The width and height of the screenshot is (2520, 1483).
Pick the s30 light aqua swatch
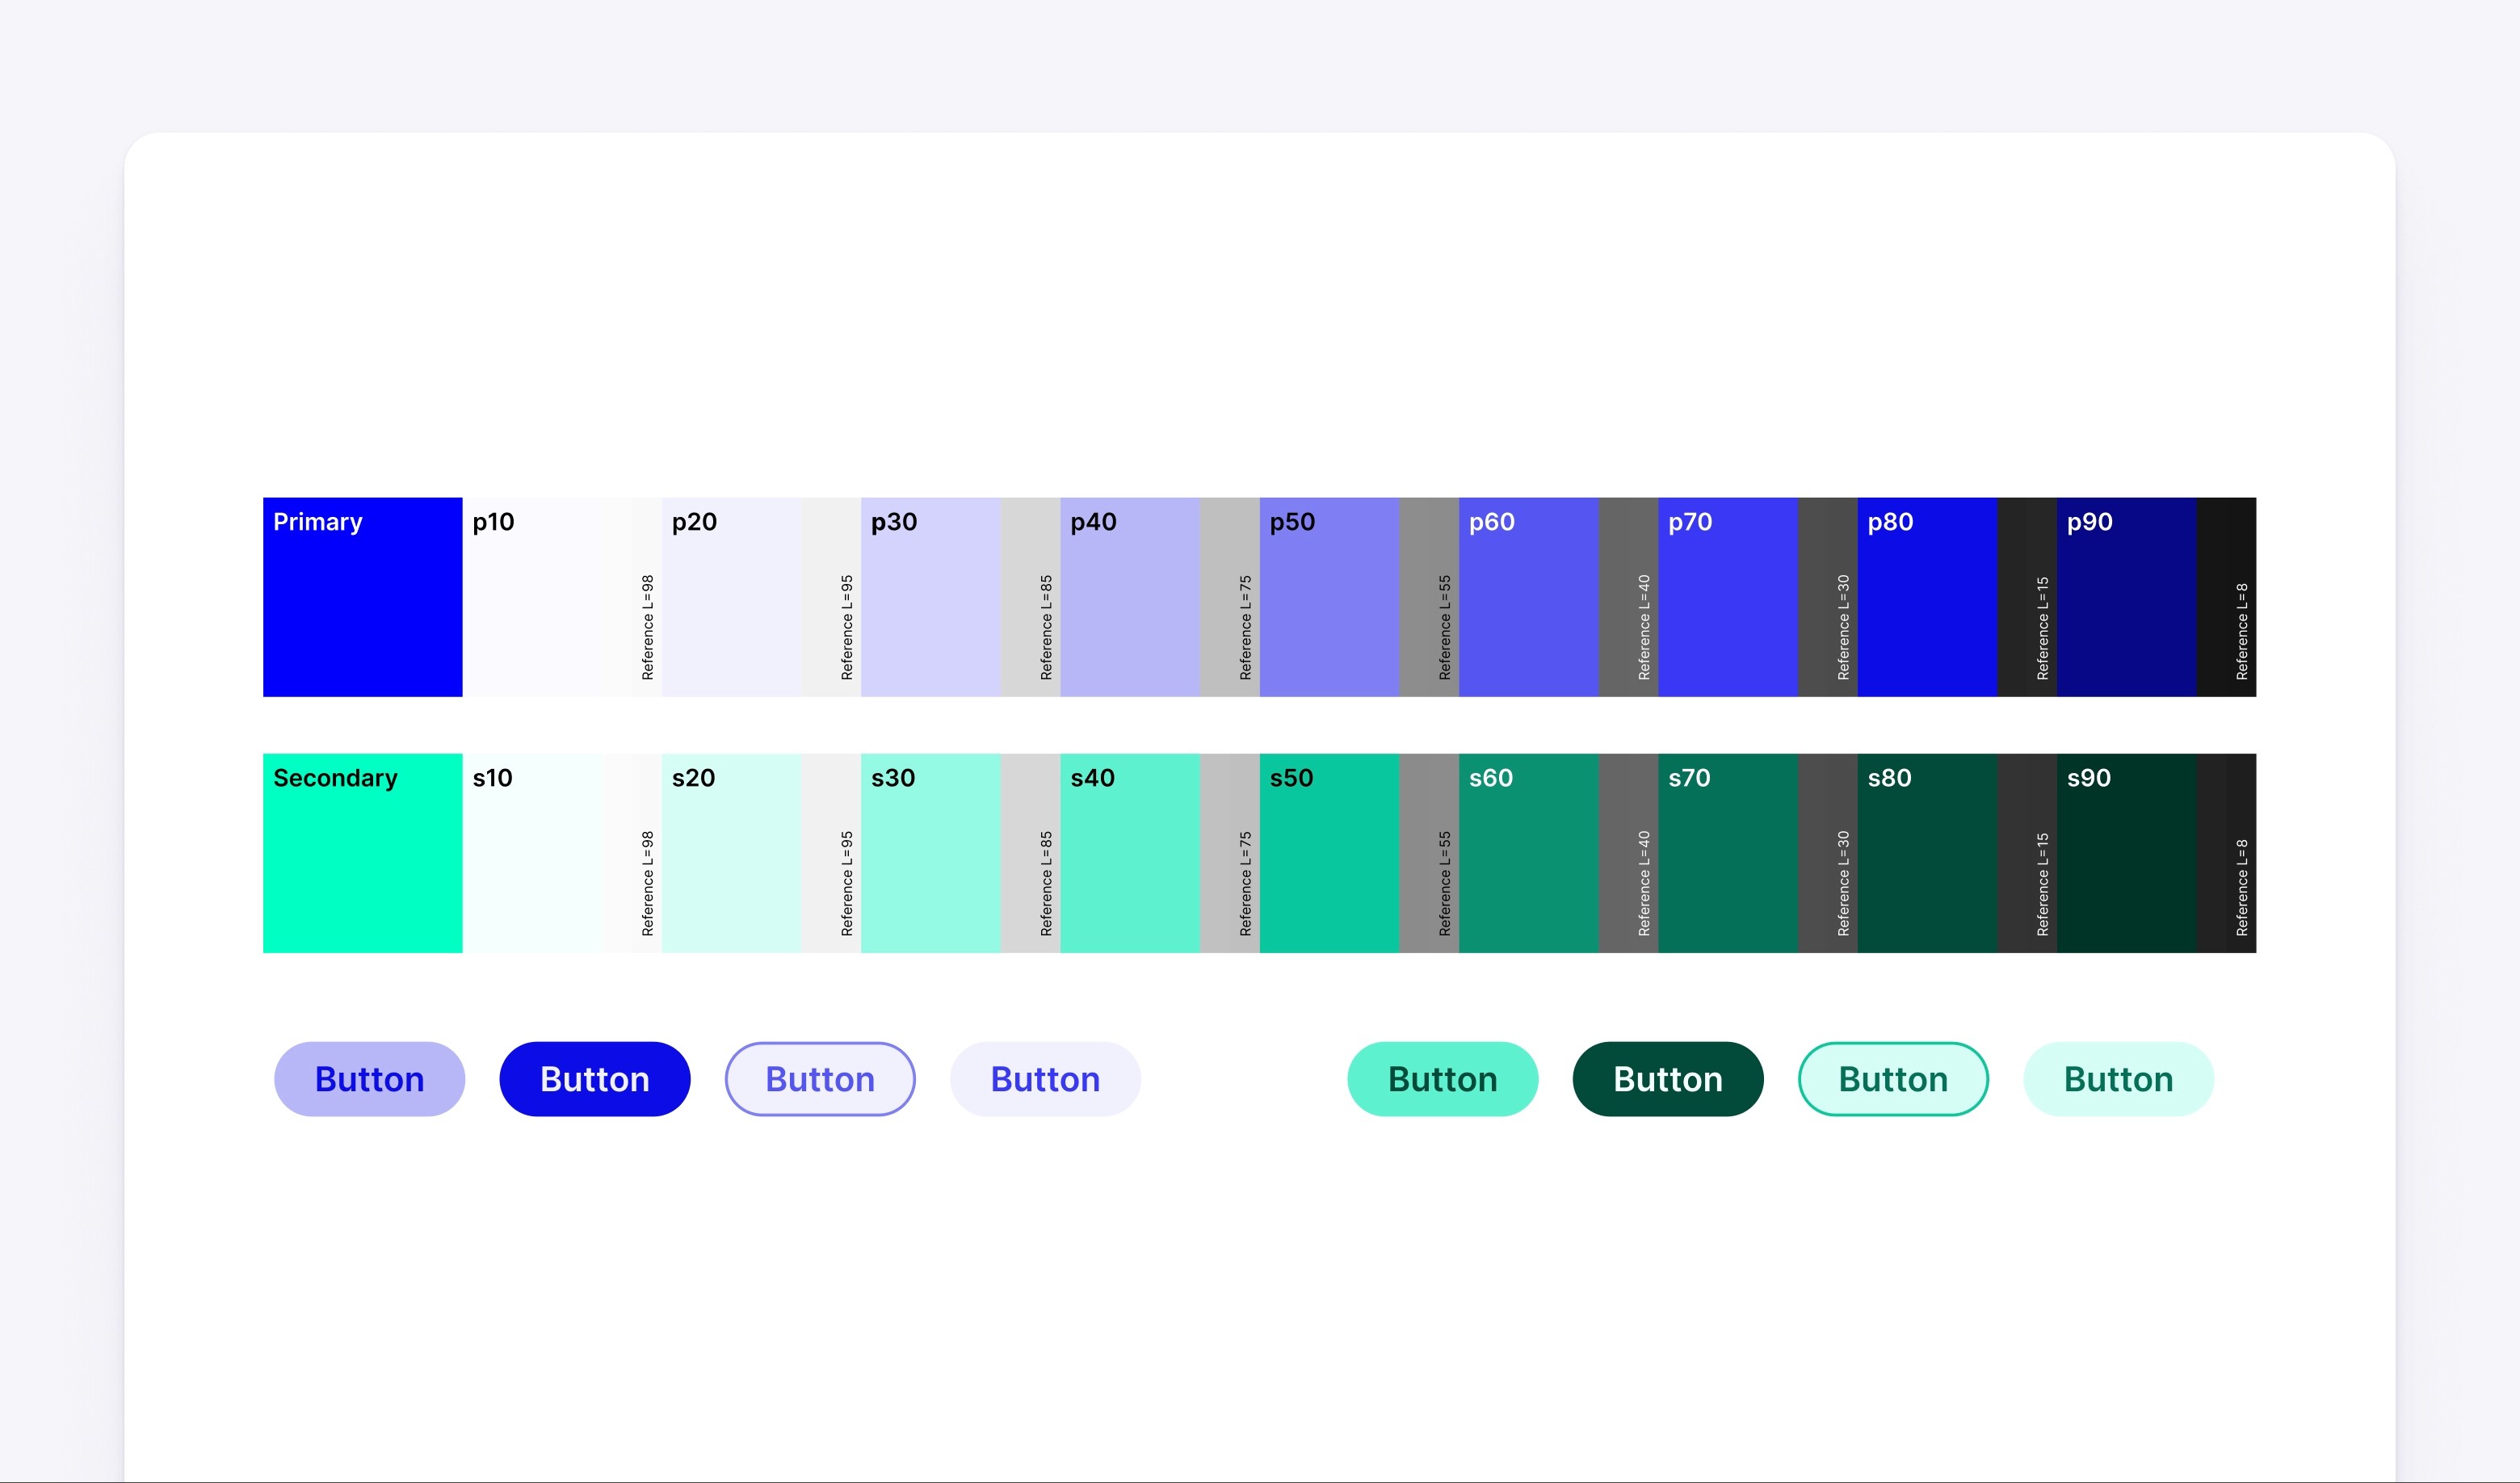click(930, 865)
